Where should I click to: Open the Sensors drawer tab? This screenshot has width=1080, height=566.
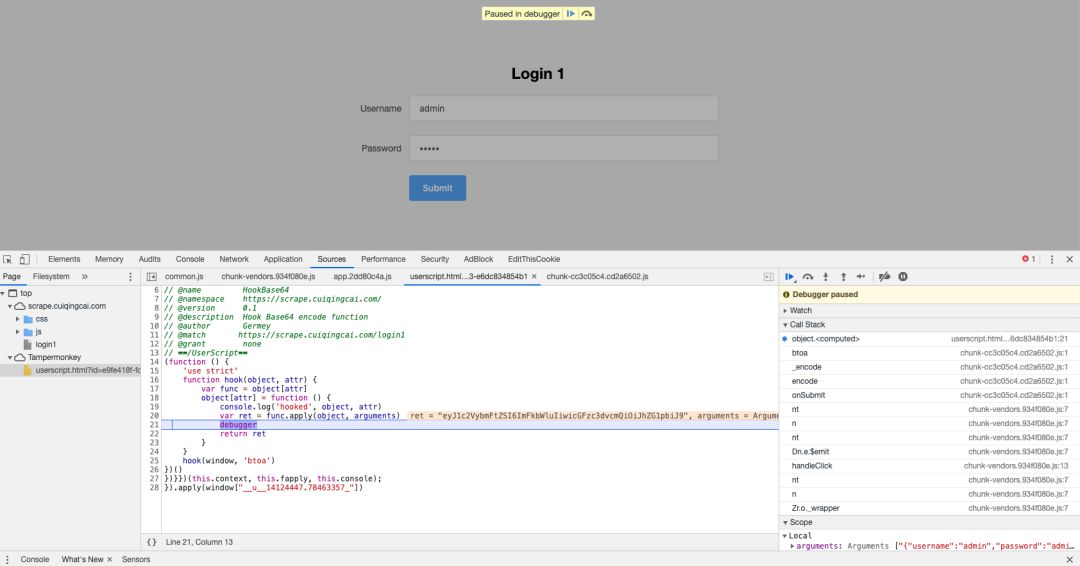[136, 559]
